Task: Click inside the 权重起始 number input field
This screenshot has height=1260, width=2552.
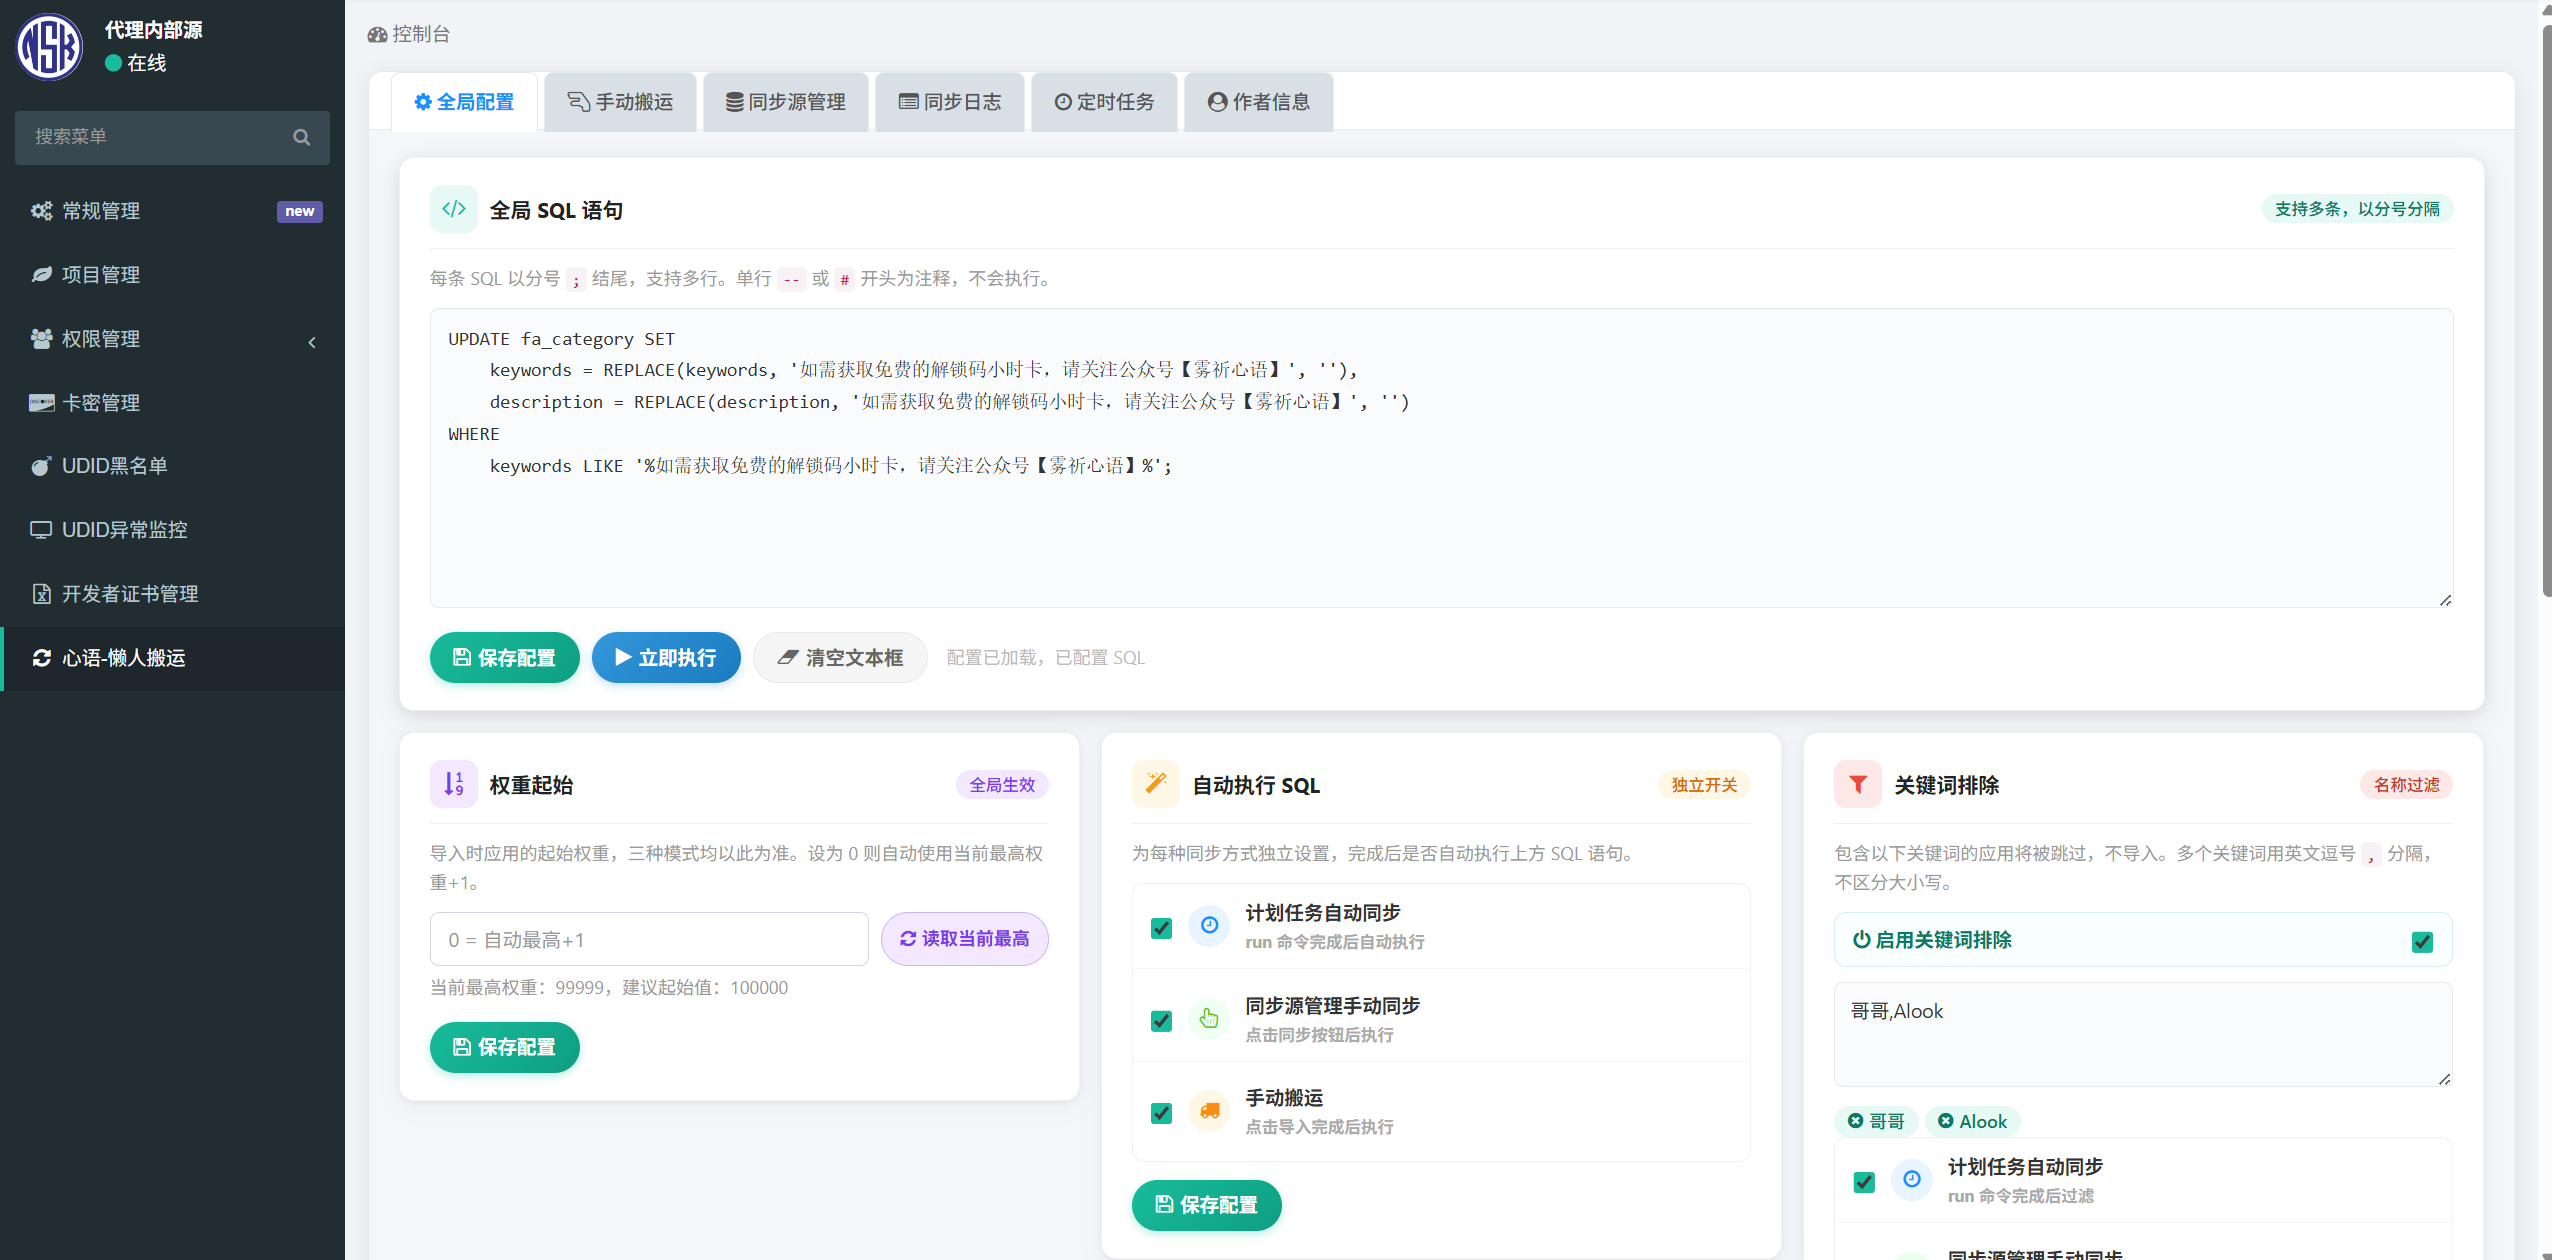Action: [648, 939]
